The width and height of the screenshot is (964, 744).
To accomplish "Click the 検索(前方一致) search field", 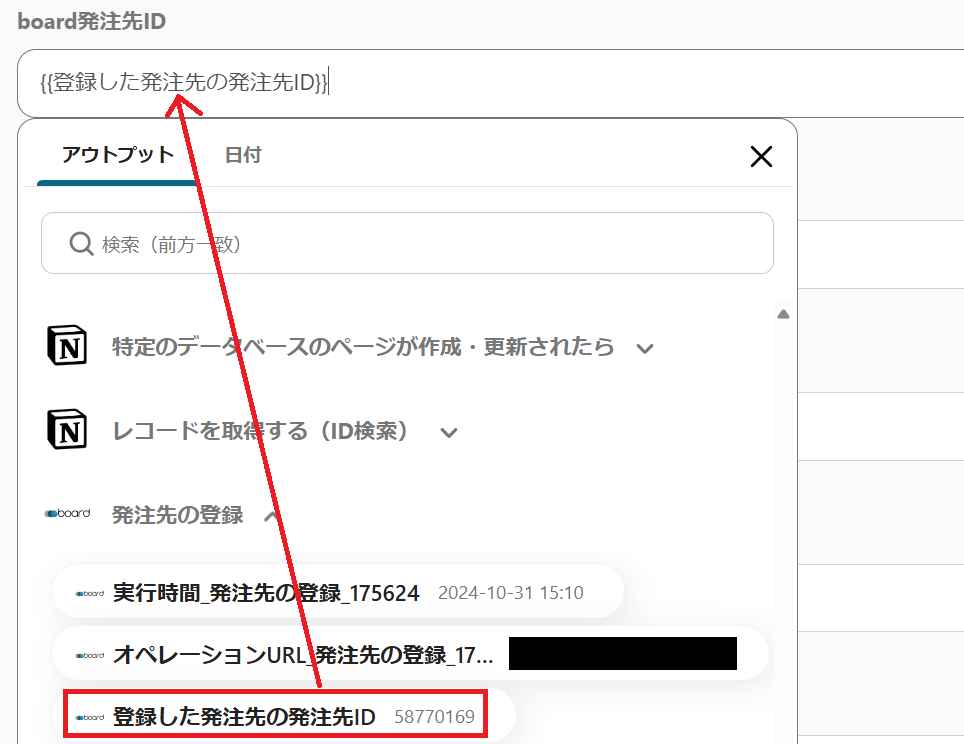I will pyautogui.click(x=407, y=243).
